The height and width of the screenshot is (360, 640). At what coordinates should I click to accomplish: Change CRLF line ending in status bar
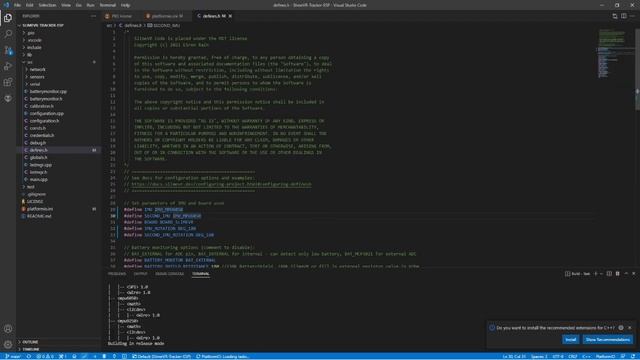(573, 356)
